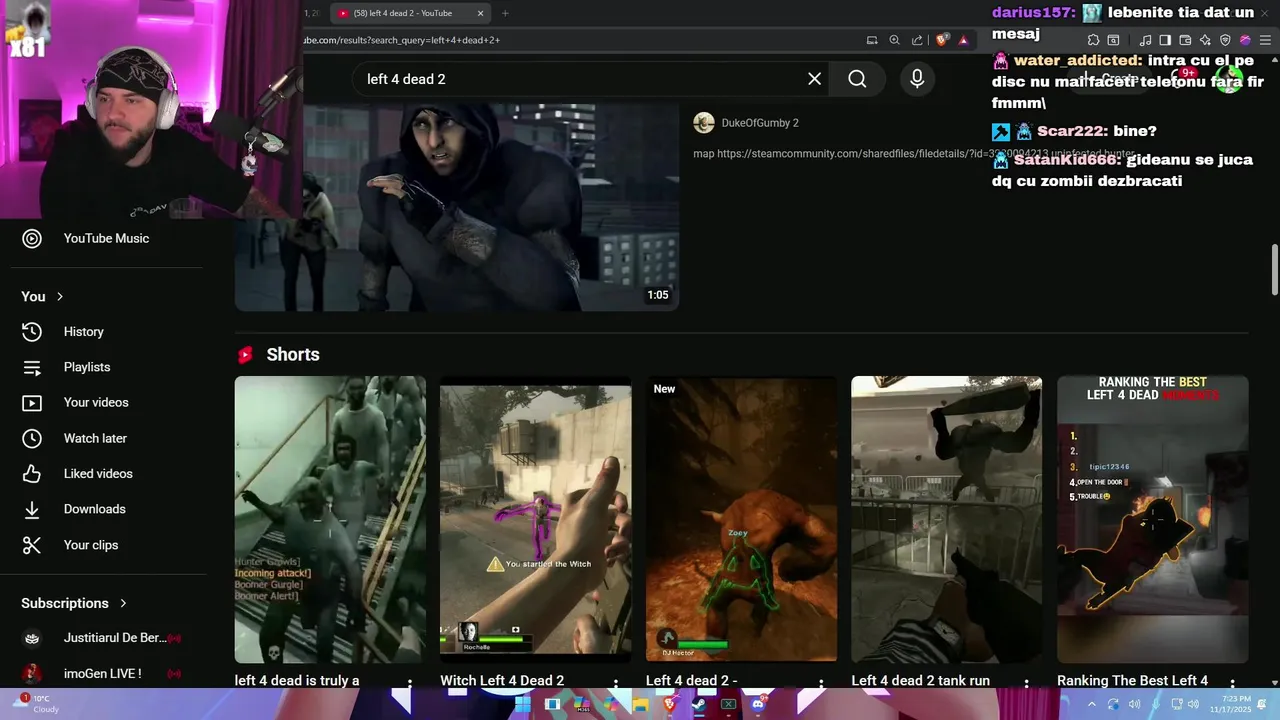
Task: Click the Your clips scissors icon
Action: (x=32, y=545)
